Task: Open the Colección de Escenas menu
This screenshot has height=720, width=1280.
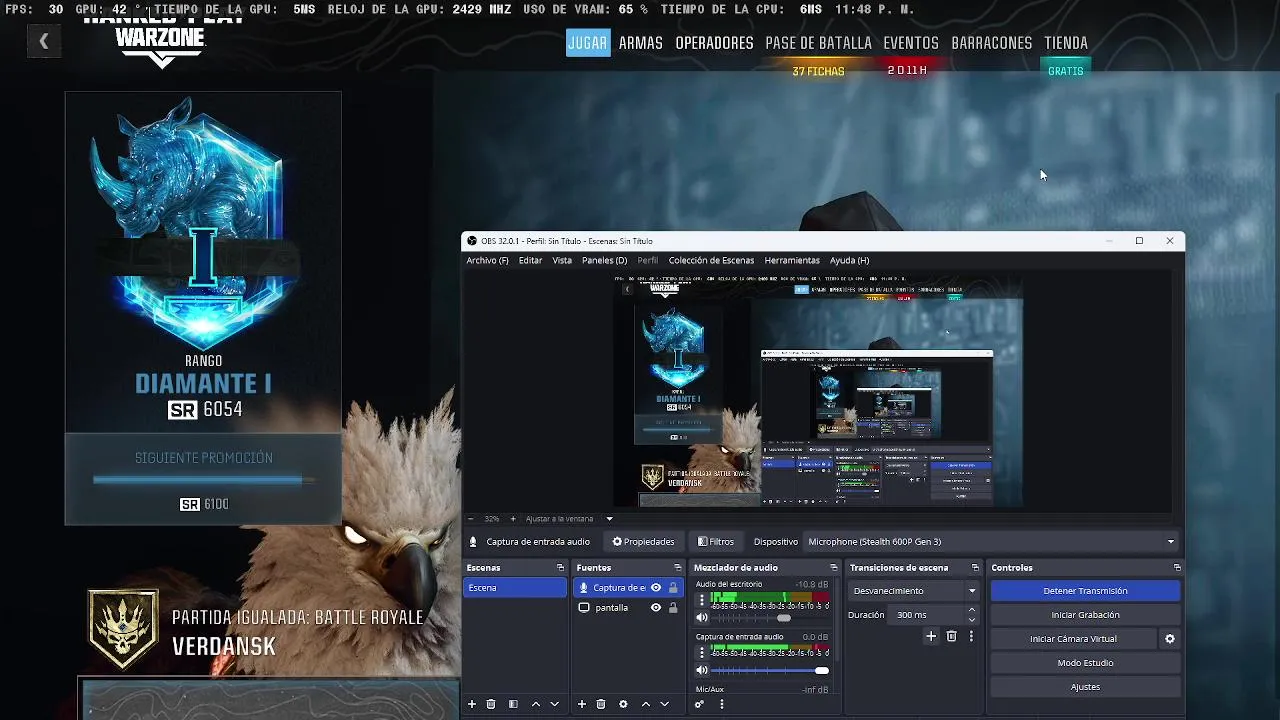Action: [711, 261]
